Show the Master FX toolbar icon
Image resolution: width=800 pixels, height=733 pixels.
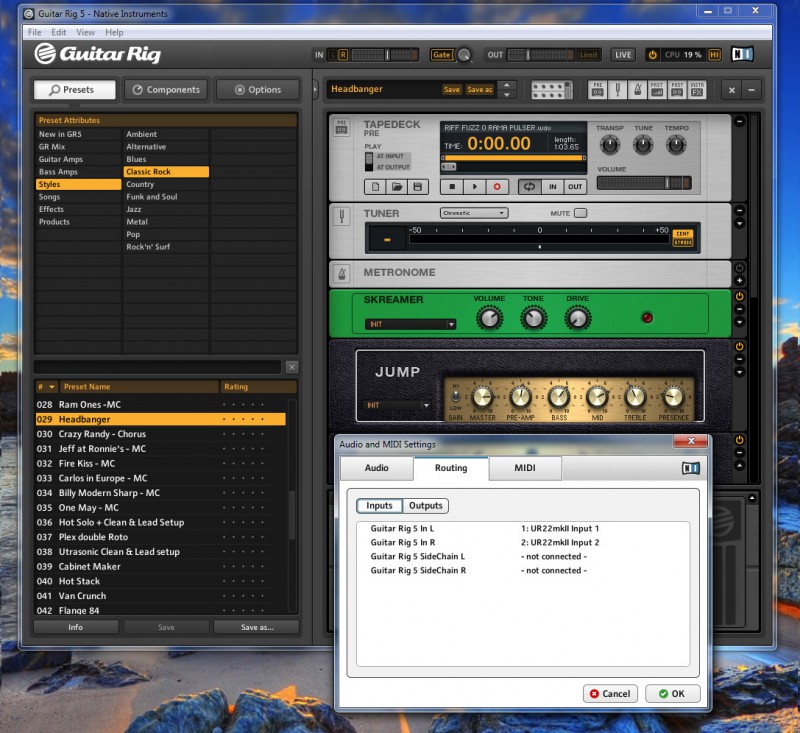click(x=697, y=90)
